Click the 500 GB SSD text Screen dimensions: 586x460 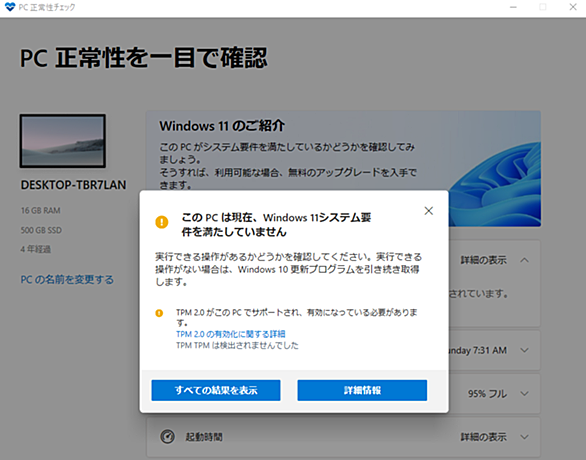pos(41,230)
